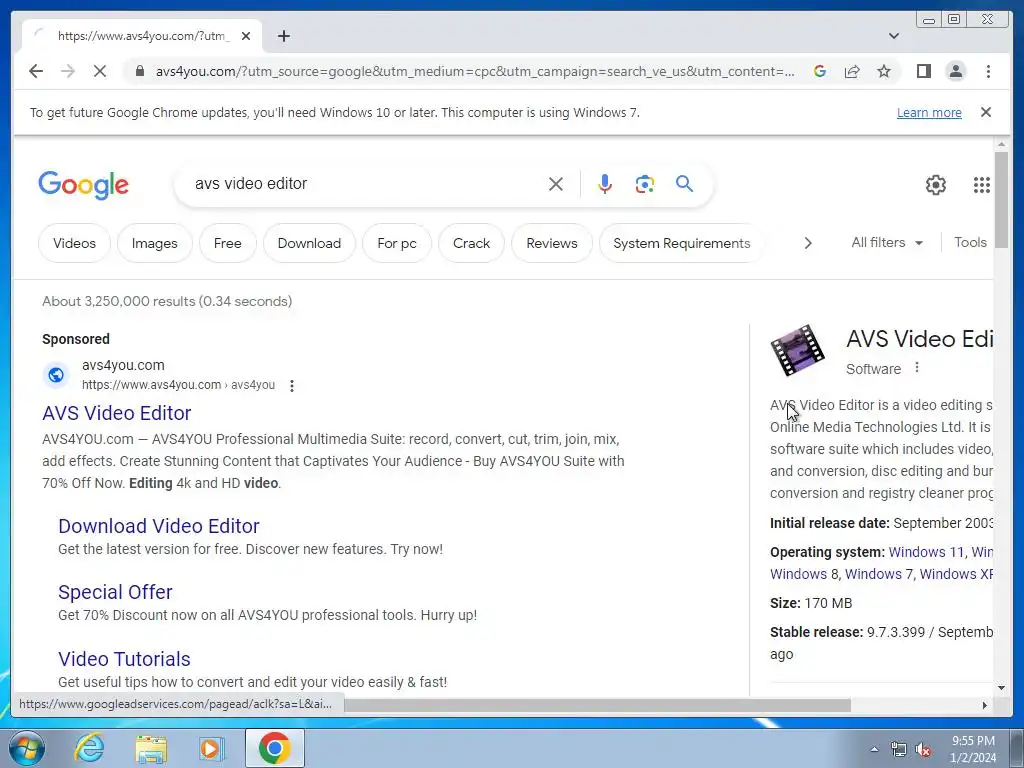This screenshot has height=768, width=1024.
Task: Toggle the Chrome side panel
Action: click(x=923, y=71)
